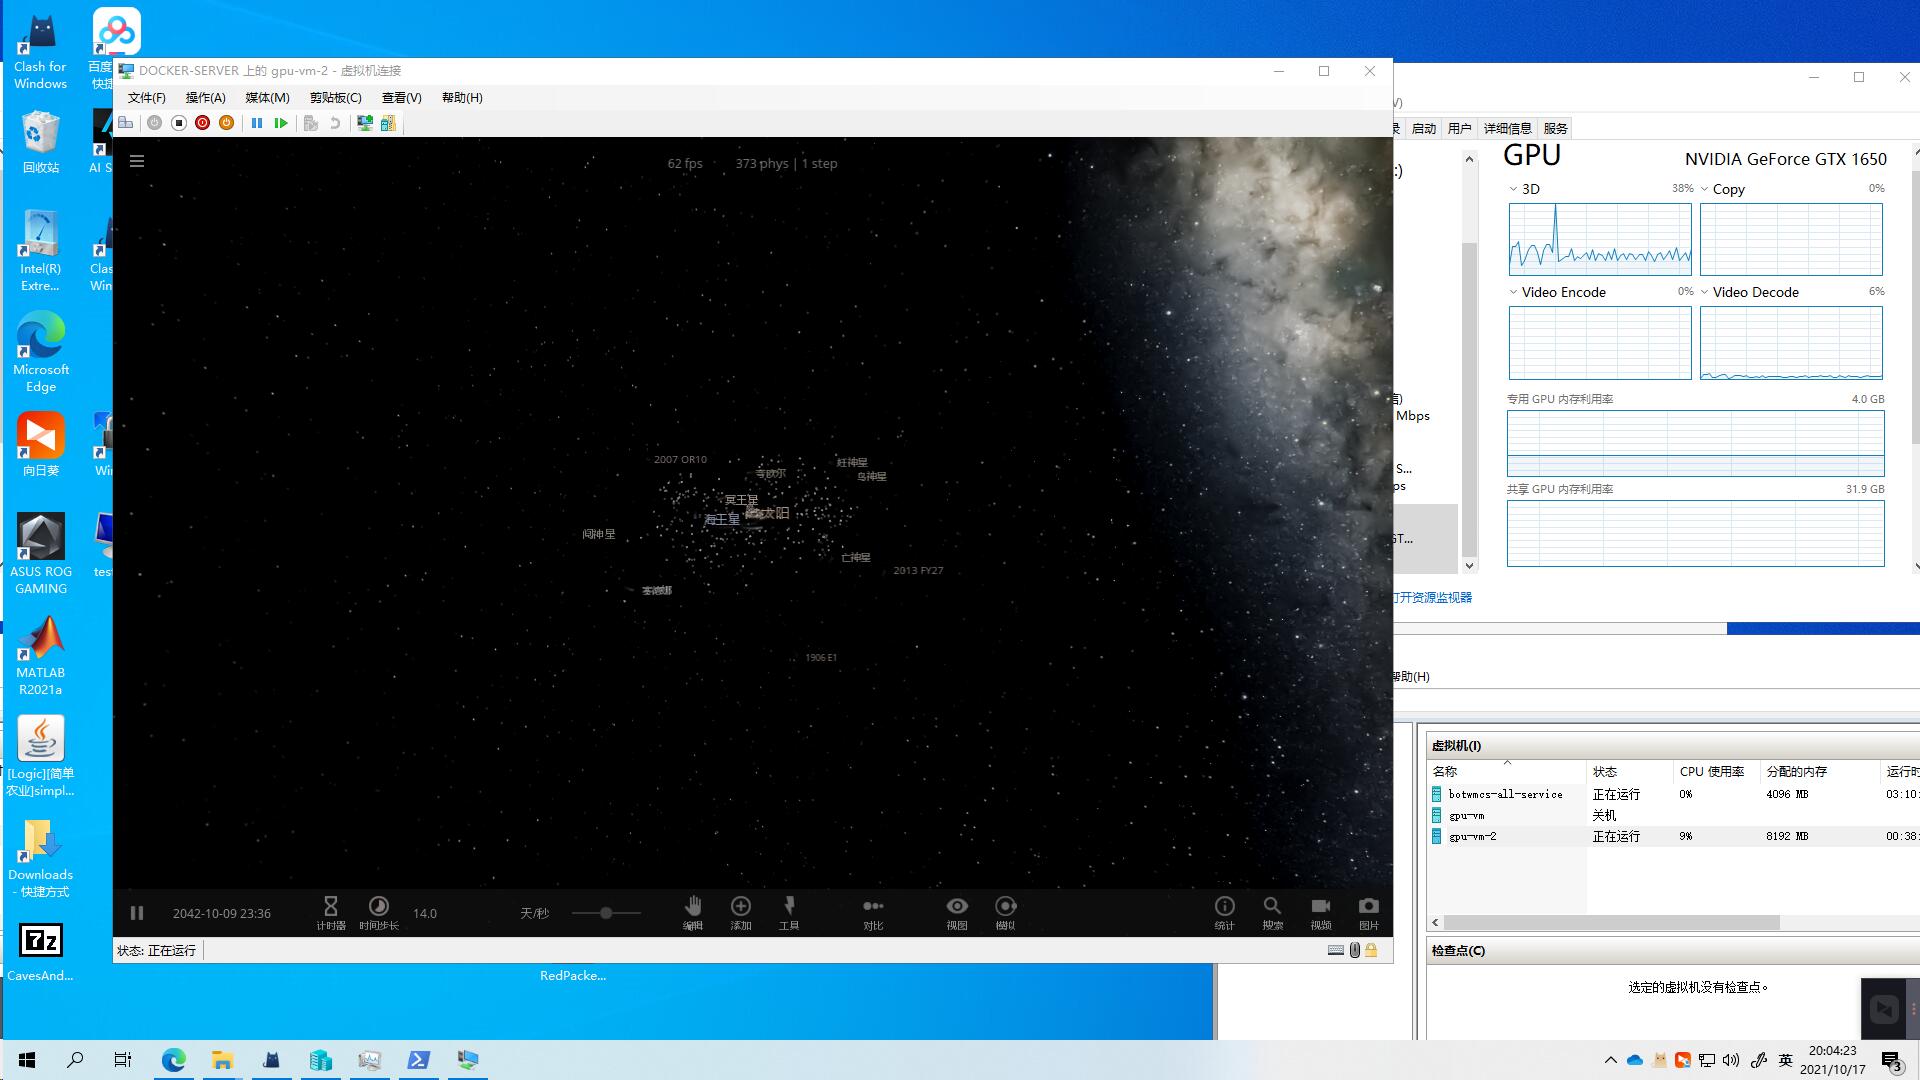Open the 工具 tools icon

[789, 906]
